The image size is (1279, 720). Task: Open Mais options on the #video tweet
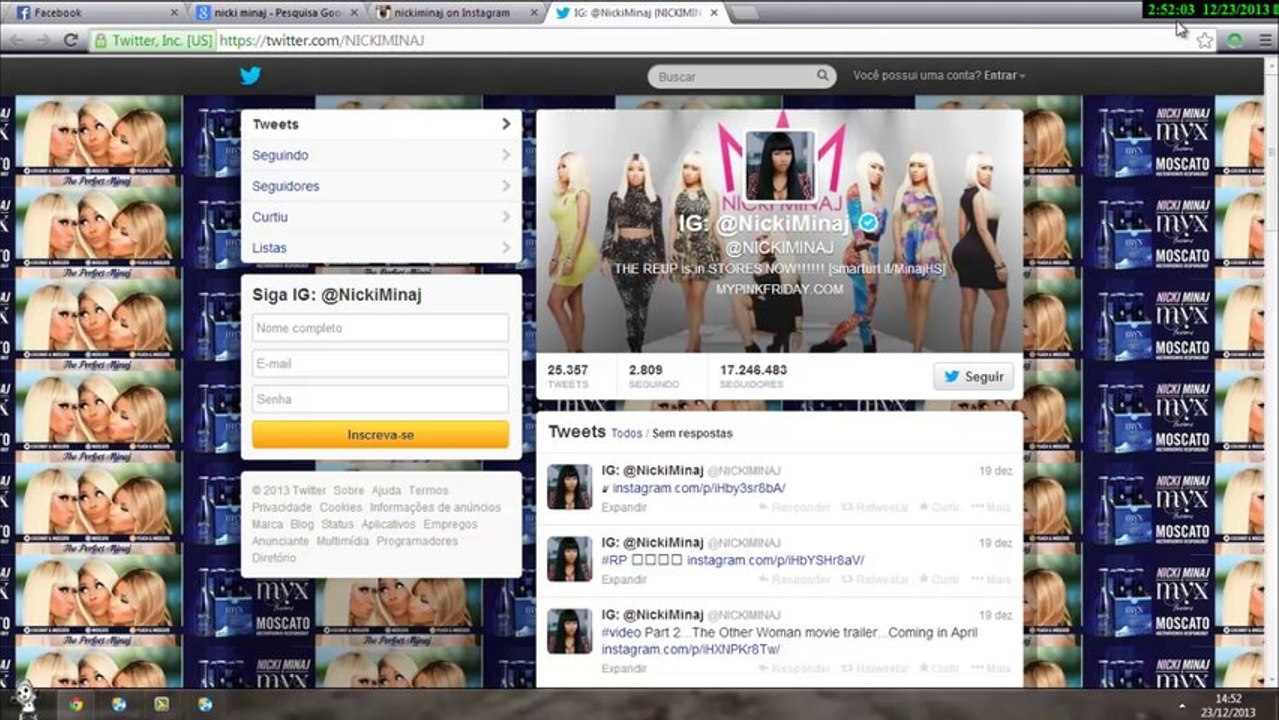pyautogui.click(x=991, y=669)
